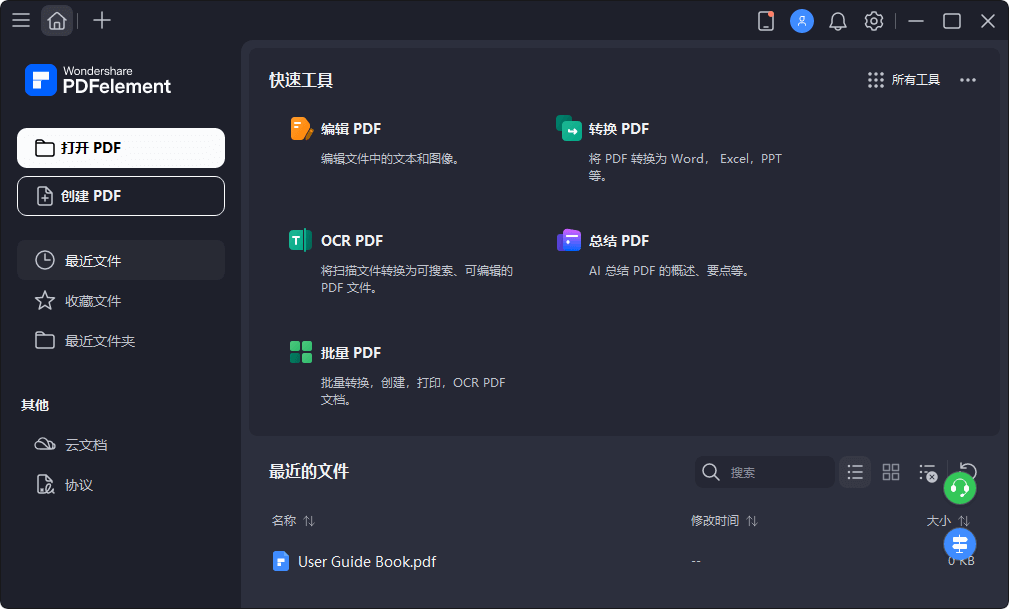Open a new tab with the plus button
The width and height of the screenshot is (1009, 609).
pos(101,20)
